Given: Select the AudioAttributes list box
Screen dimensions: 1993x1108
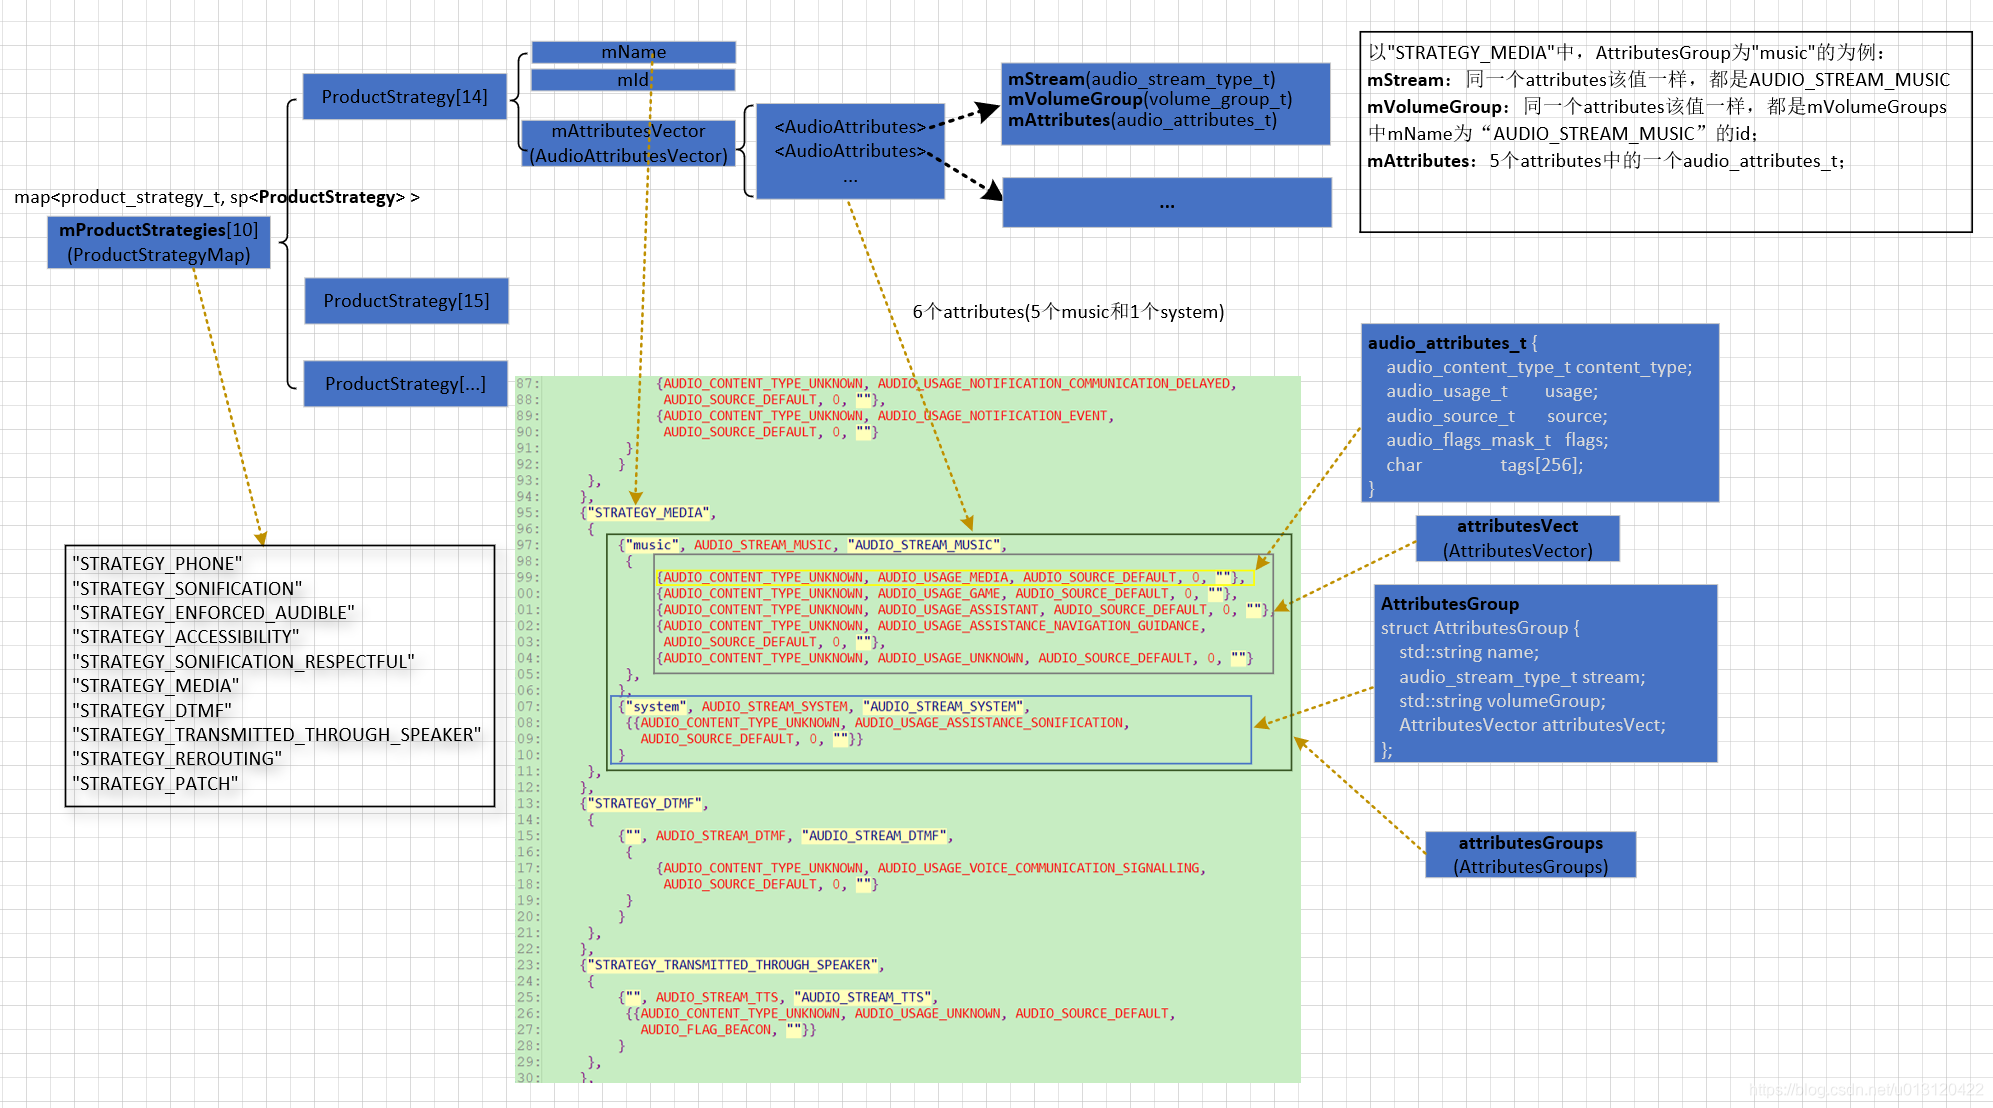Looking at the screenshot, I should point(849,151).
